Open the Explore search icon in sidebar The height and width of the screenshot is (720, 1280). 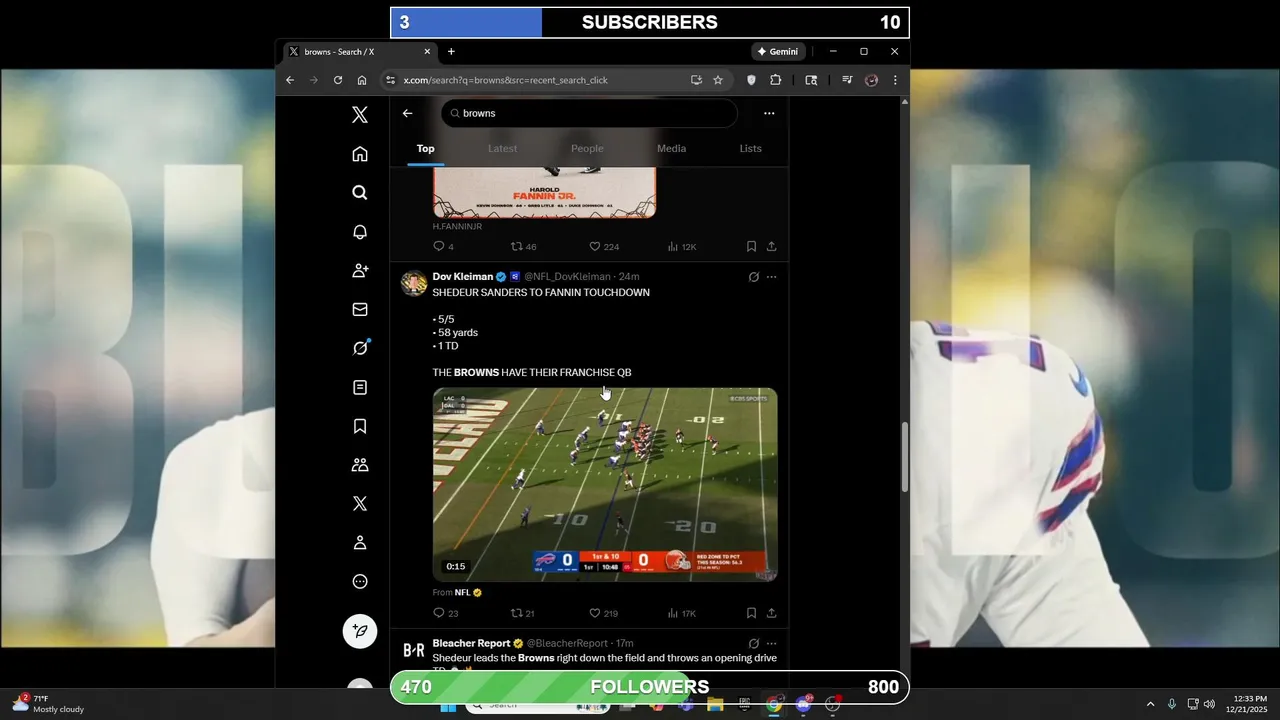tap(360, 193)
